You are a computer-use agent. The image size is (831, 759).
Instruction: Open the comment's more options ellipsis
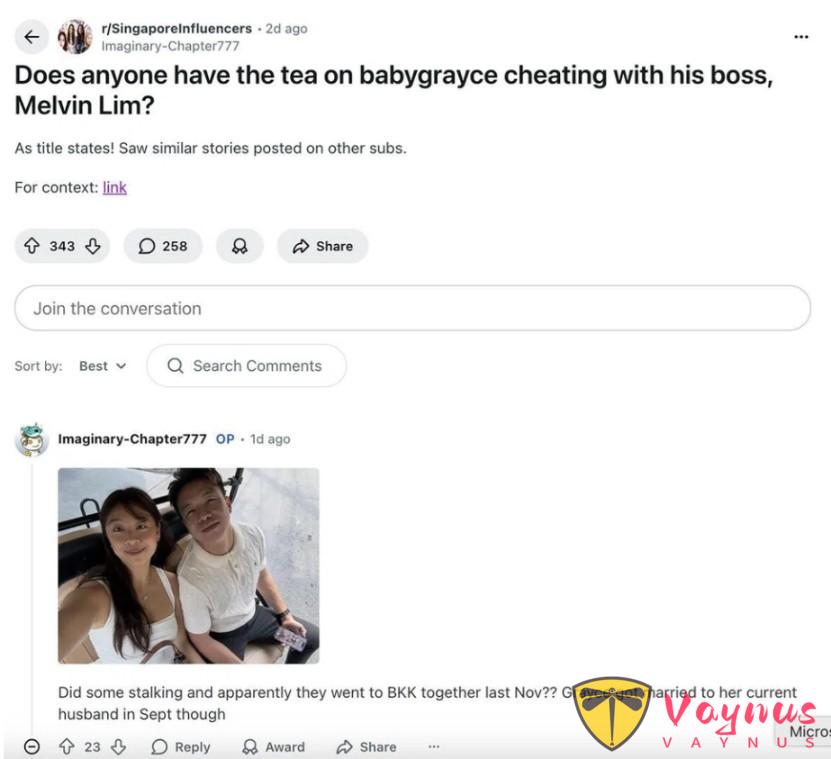(434, 747)
